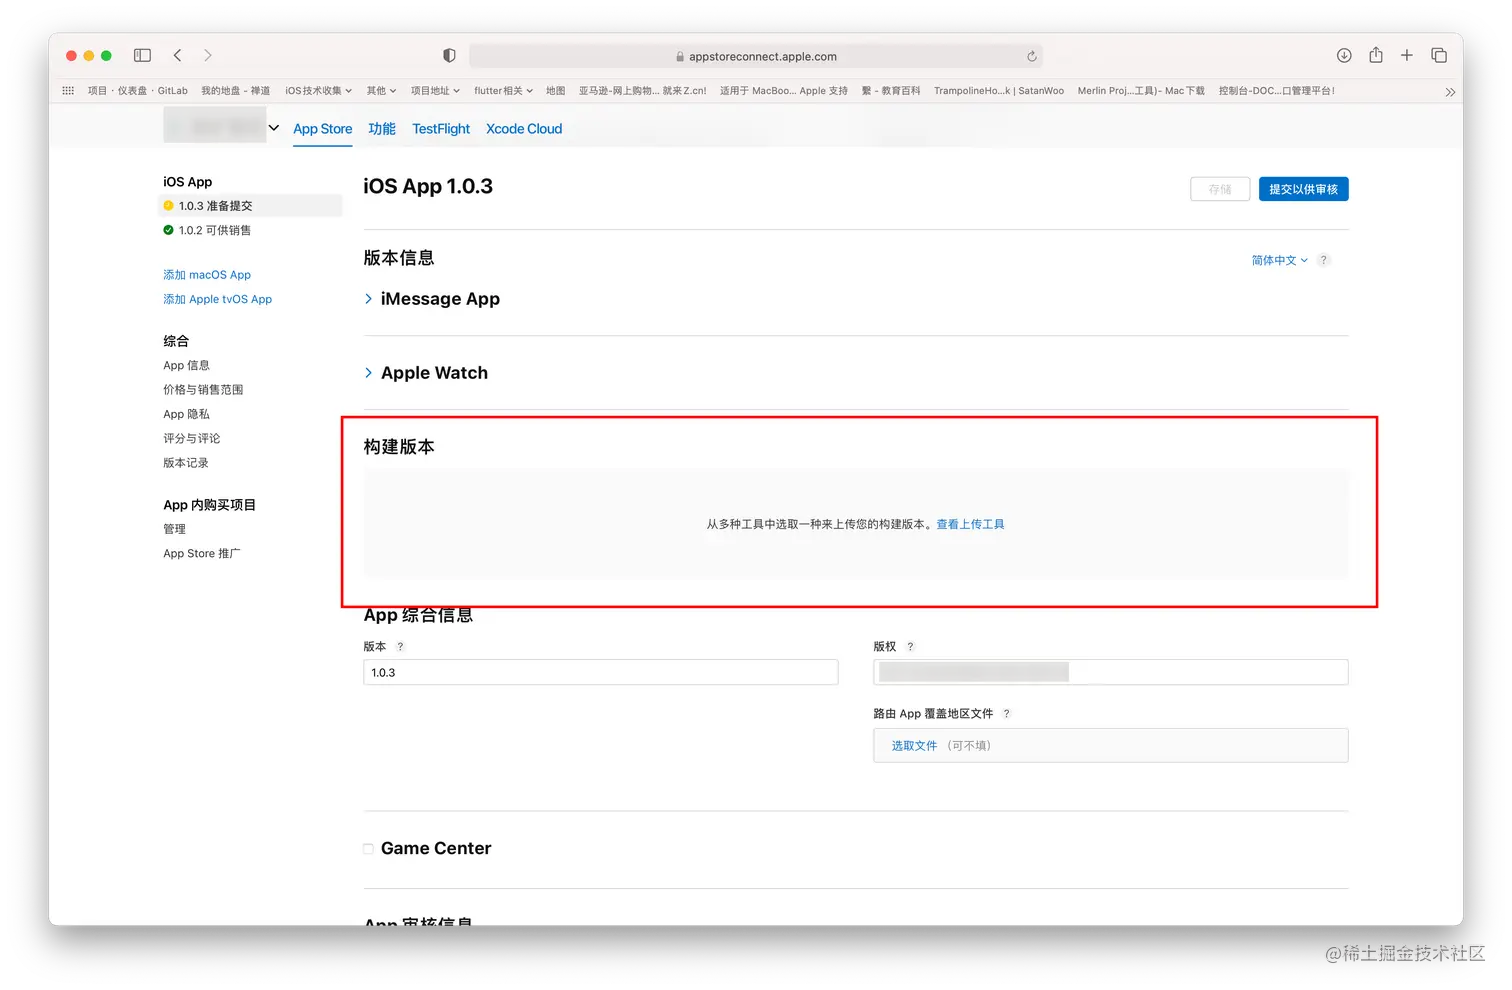Image resolution: width=1512 pixels, height=990 pixels.
Task: Open the app switcher dropdown chevron
Action: (x=273, y=128)
